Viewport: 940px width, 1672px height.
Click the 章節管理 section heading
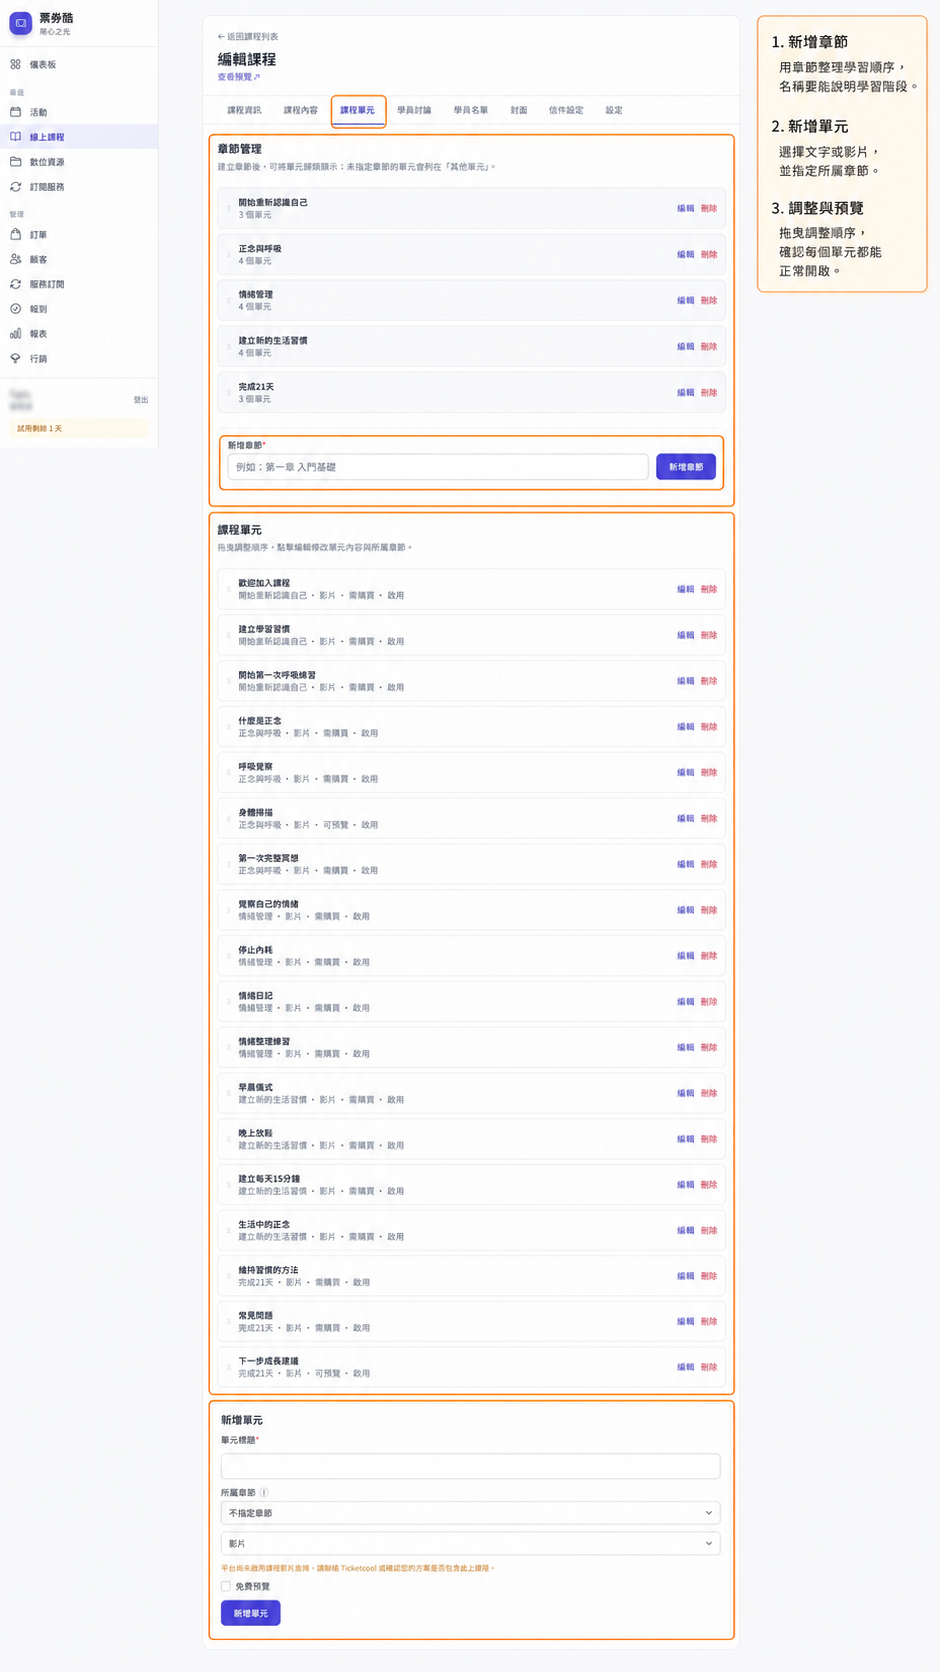[x=239, y=149]
